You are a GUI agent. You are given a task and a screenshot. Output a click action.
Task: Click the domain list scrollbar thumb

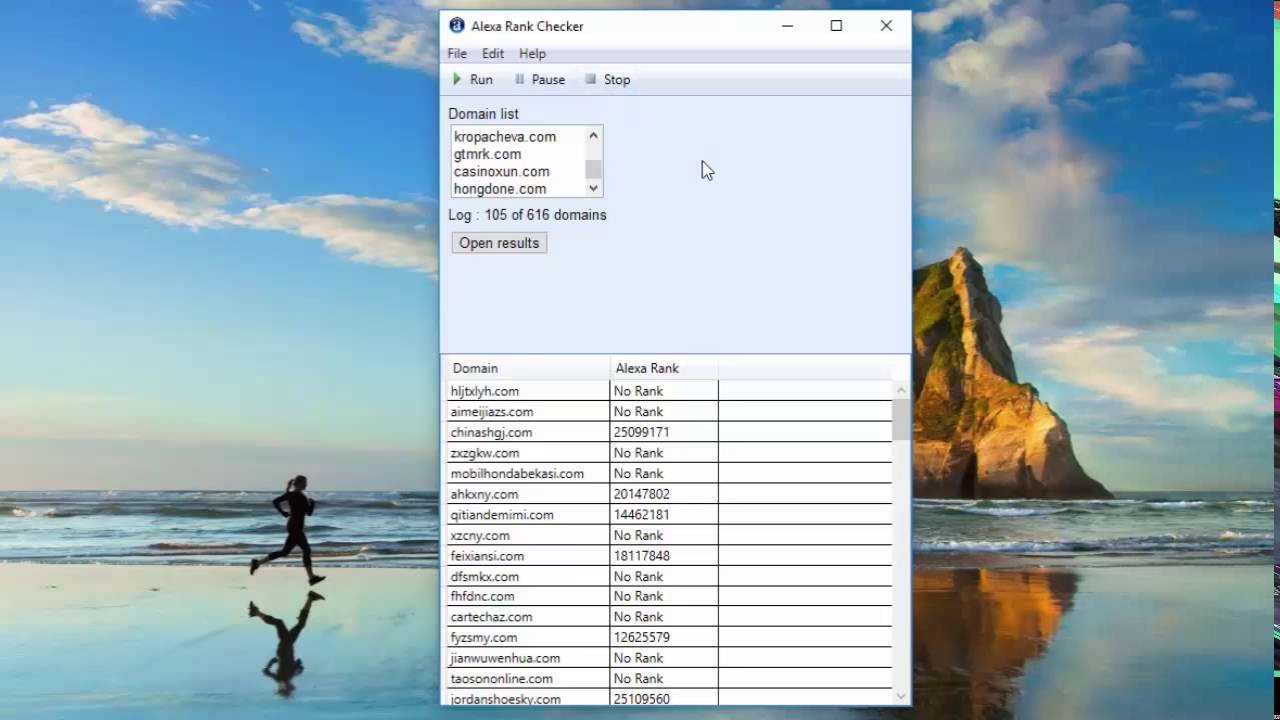point(593,169)
